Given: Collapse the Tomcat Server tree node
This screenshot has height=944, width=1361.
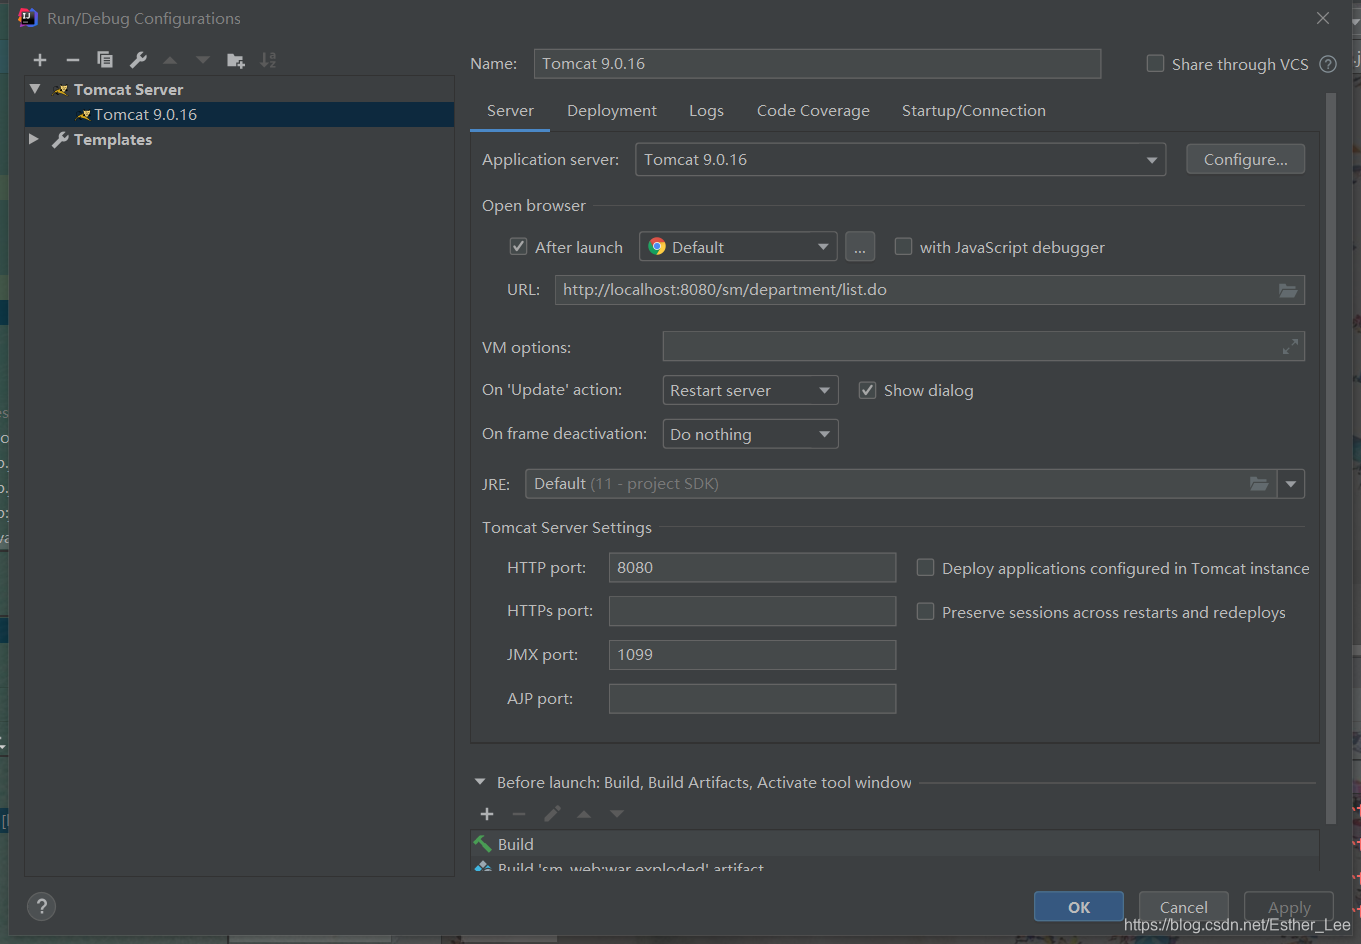Looking at the screenshot, I should pyautogui.click(x=35, y=89).
